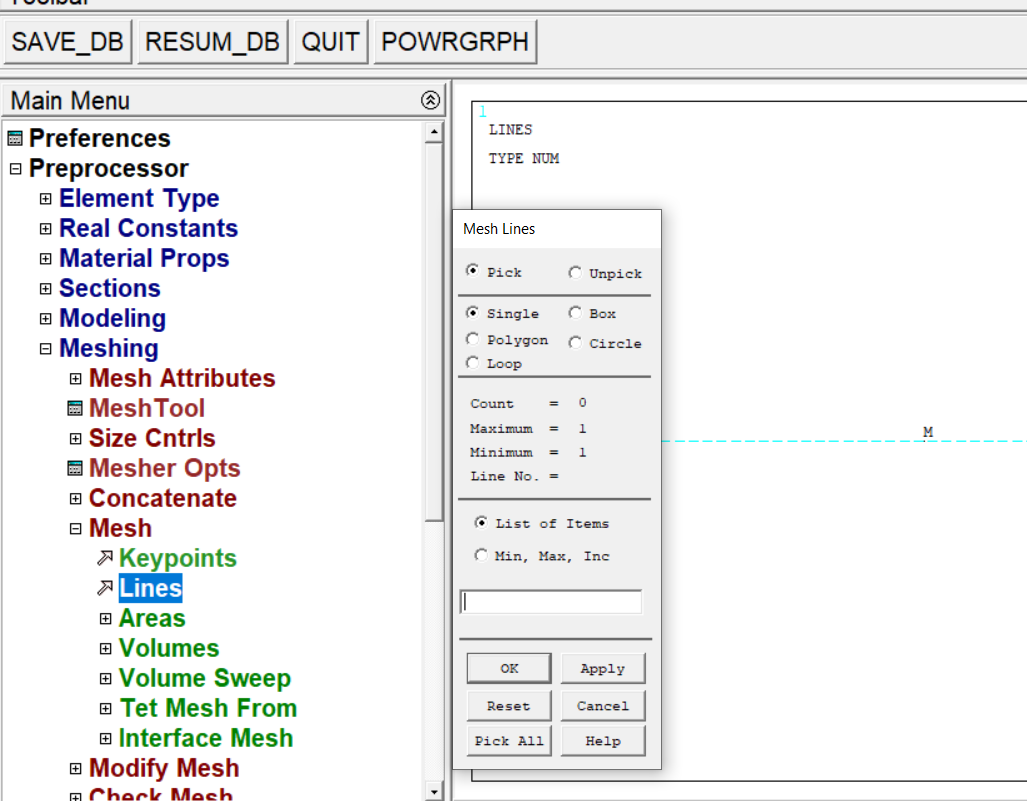Image resolution: width=1027 pixels, height=801 pixels.
Task: Select the List of Items option
Action: coord(481,523)
